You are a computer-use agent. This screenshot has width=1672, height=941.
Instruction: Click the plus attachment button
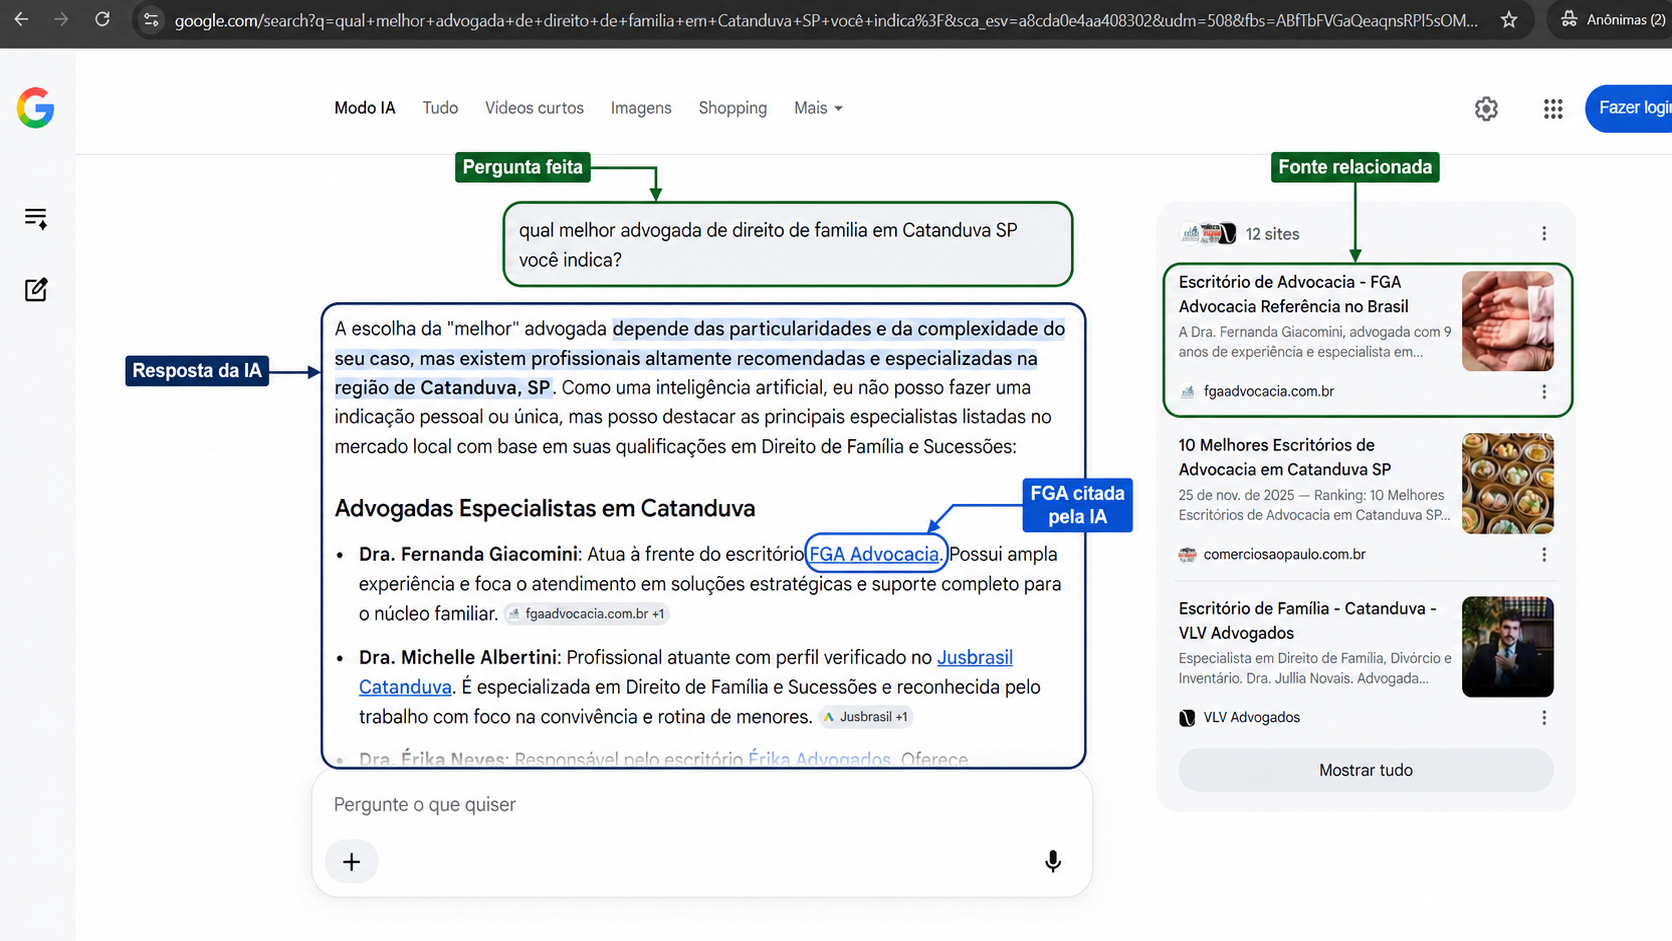351,862
